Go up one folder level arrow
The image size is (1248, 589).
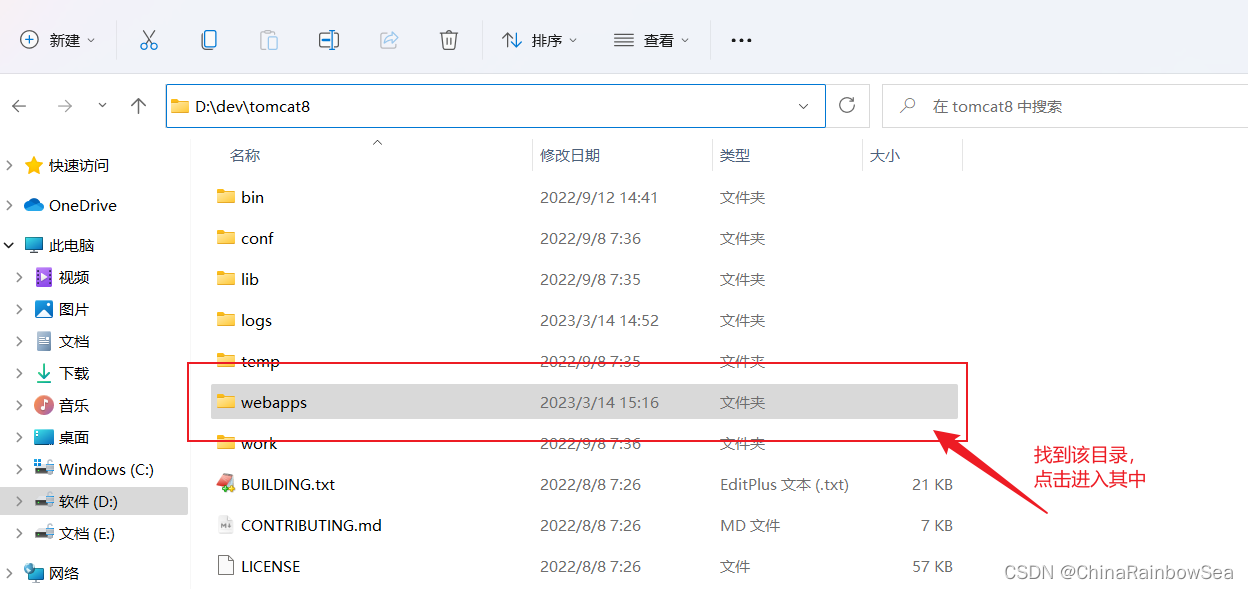(x=139, y=106)
